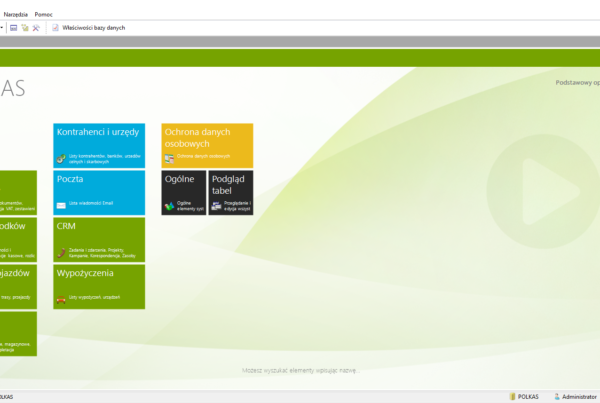This screenshot has width=600, height=403.
Task: Expand the toolbar dropdown arrow at left
Action: 3,28
